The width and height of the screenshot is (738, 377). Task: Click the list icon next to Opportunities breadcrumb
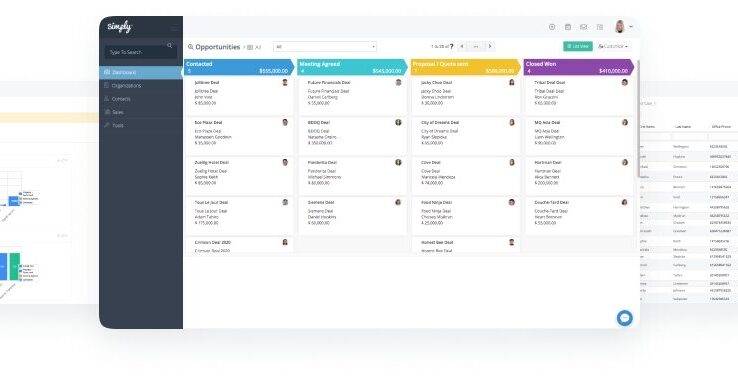point(250,48)
